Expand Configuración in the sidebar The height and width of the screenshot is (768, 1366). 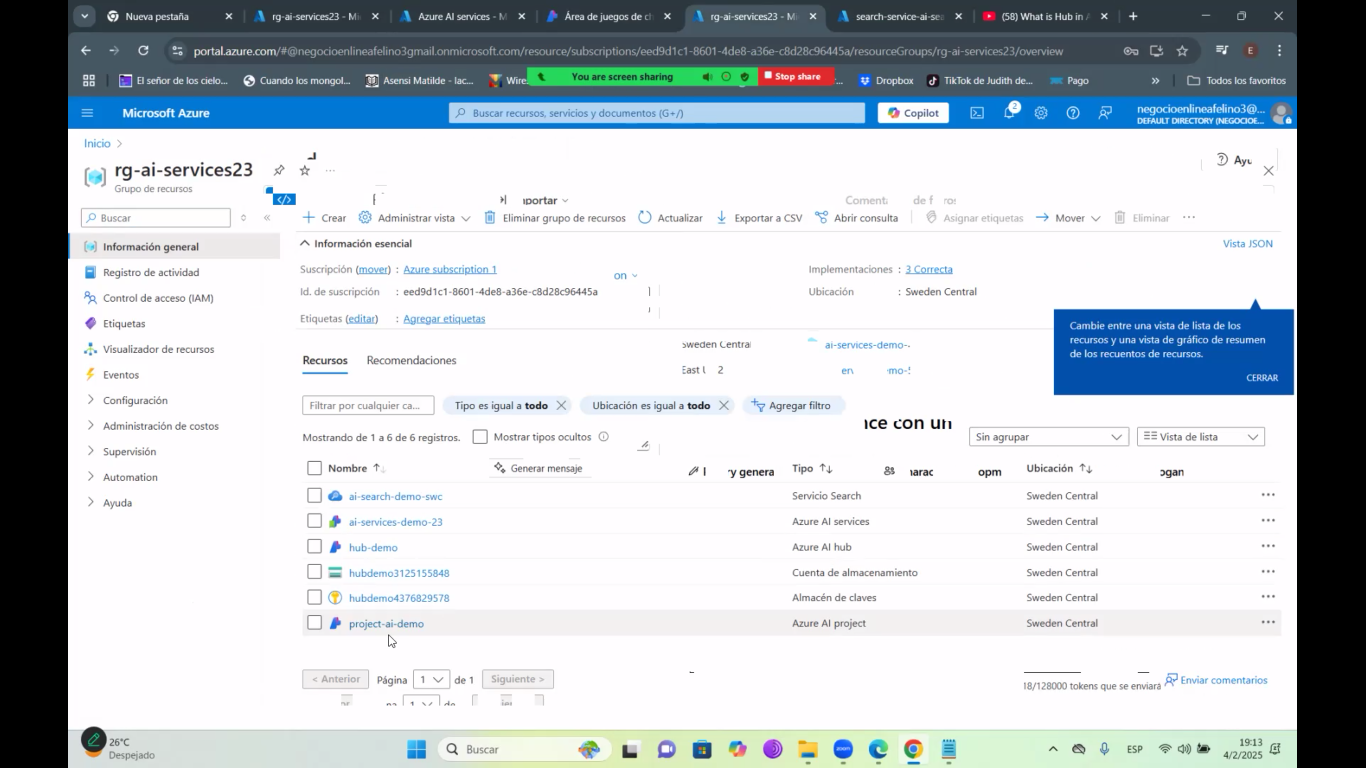(x=135, y=400)
